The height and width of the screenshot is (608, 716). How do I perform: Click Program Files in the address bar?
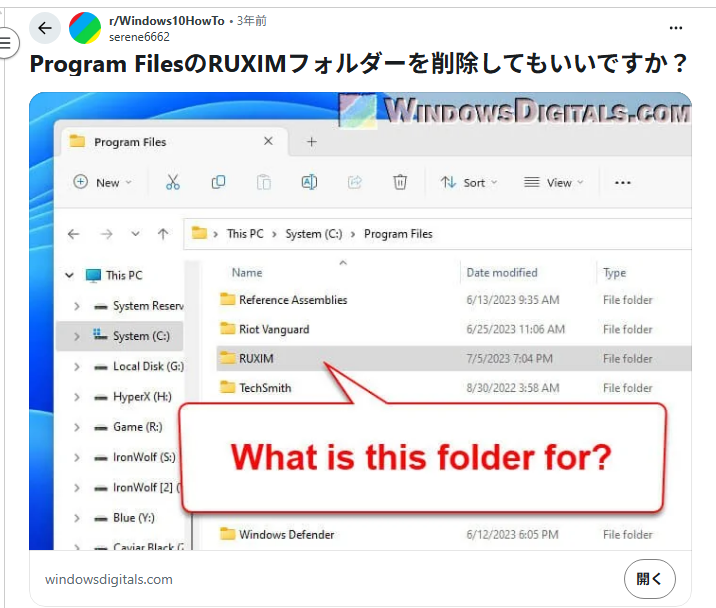coord(398,234)
